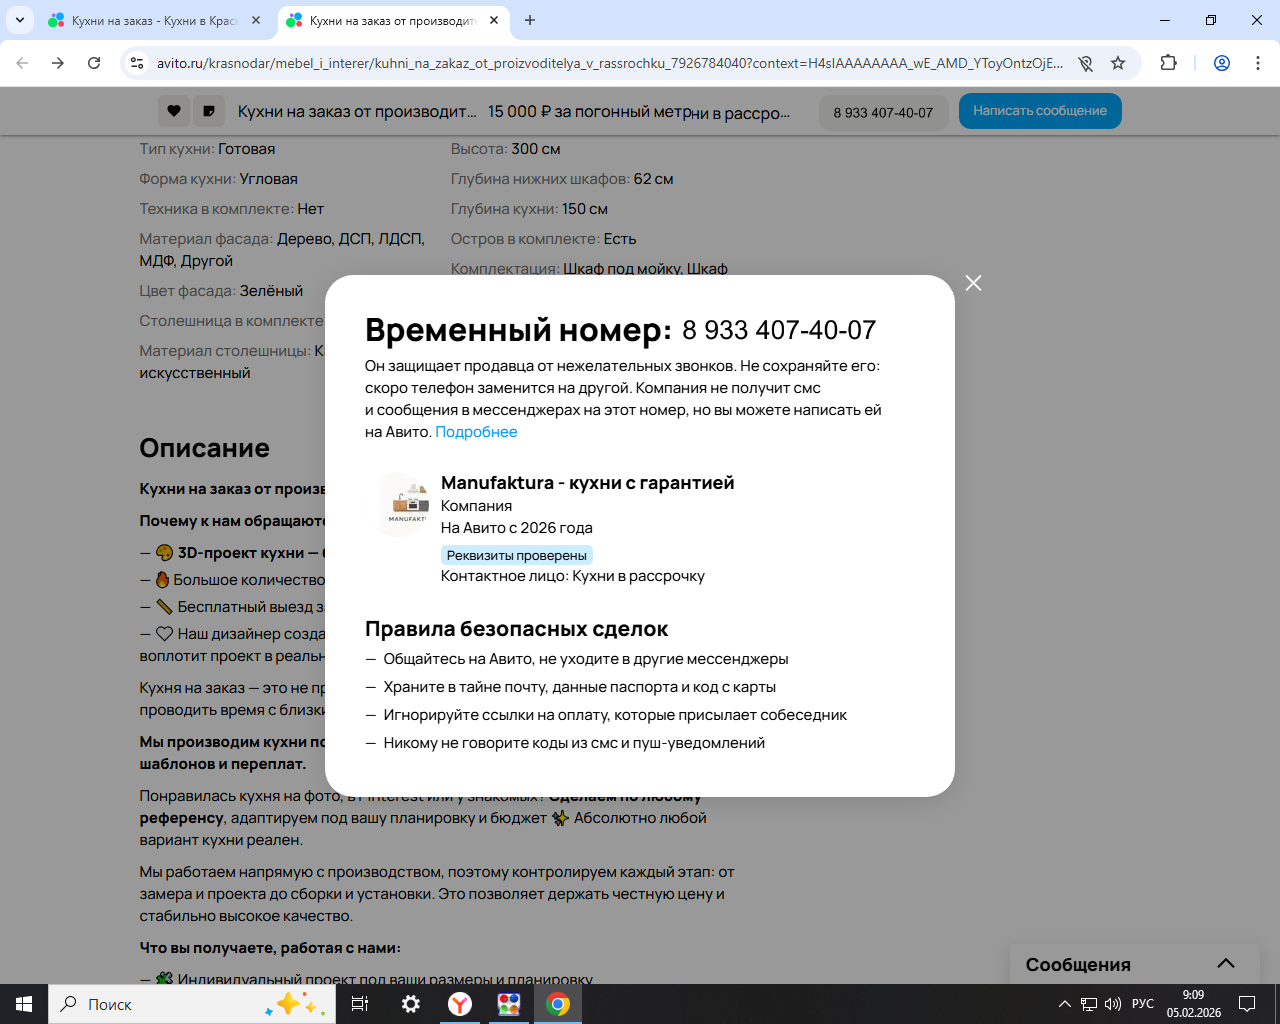Click the Общайтесь на Авито safety rule
Viewport: 1280px width, 1024px height.
(586, 659)
